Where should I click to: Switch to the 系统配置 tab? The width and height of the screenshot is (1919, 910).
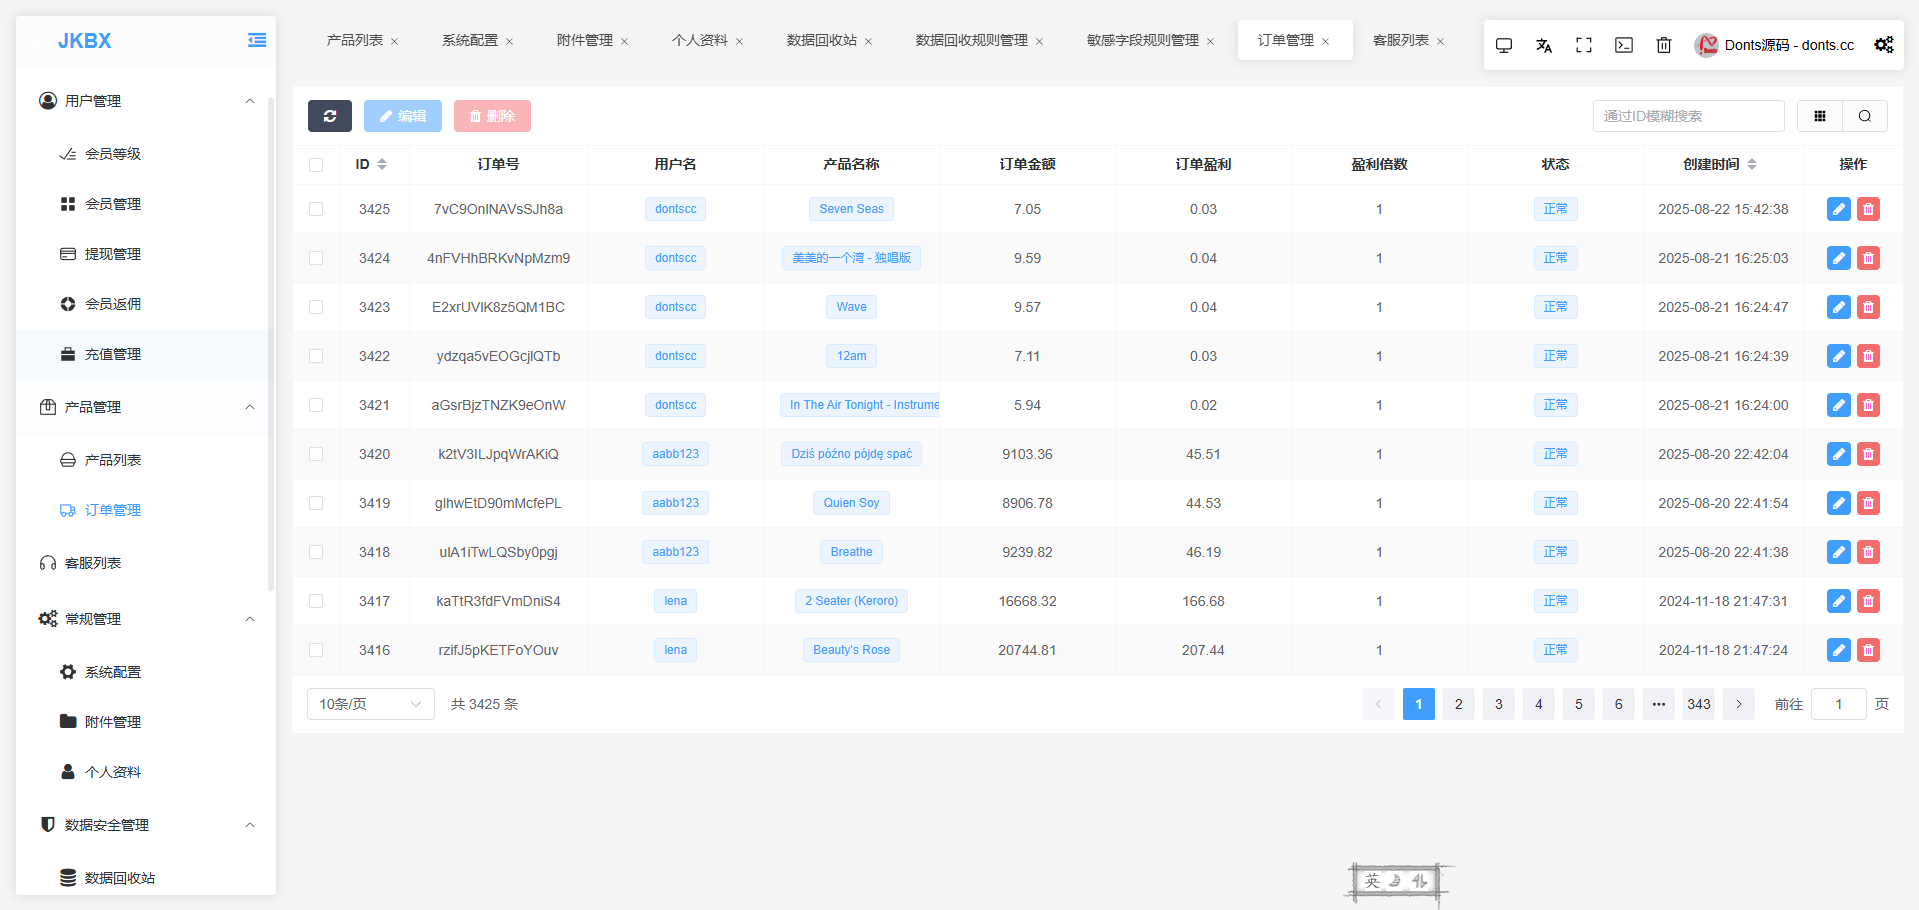(x=470, y=40)
